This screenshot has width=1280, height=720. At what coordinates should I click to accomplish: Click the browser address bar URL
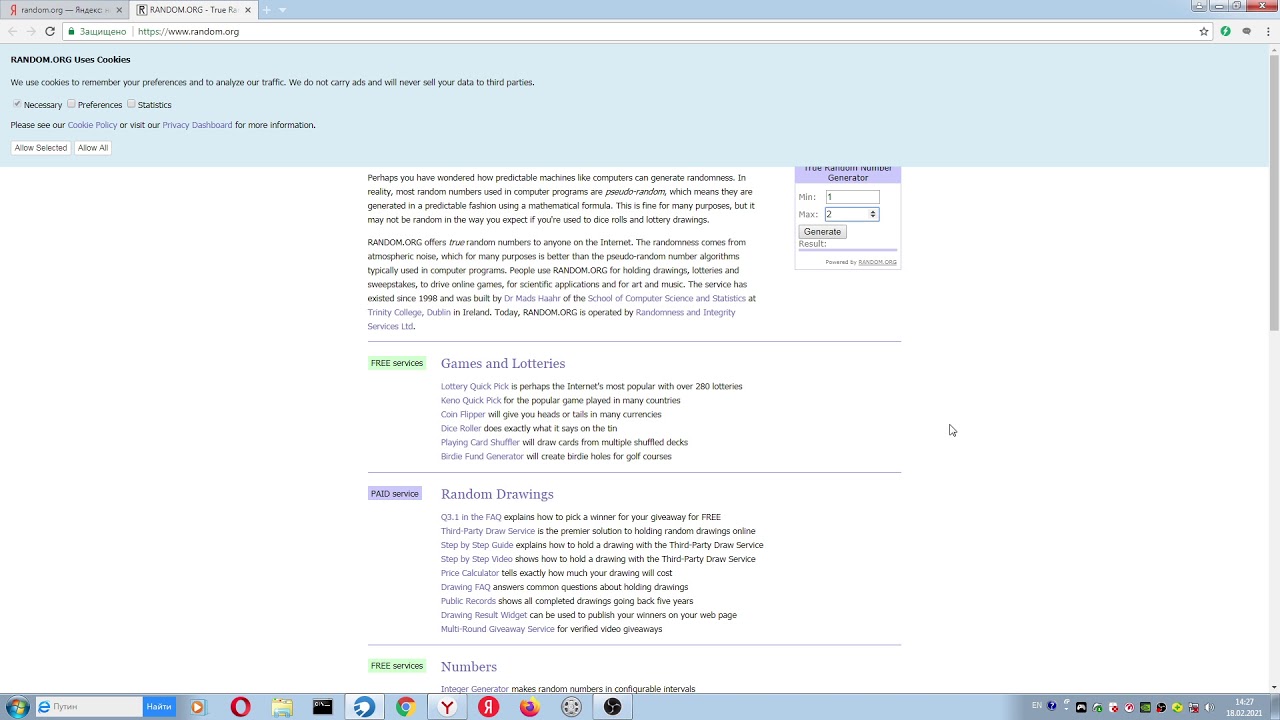(188, 31)
